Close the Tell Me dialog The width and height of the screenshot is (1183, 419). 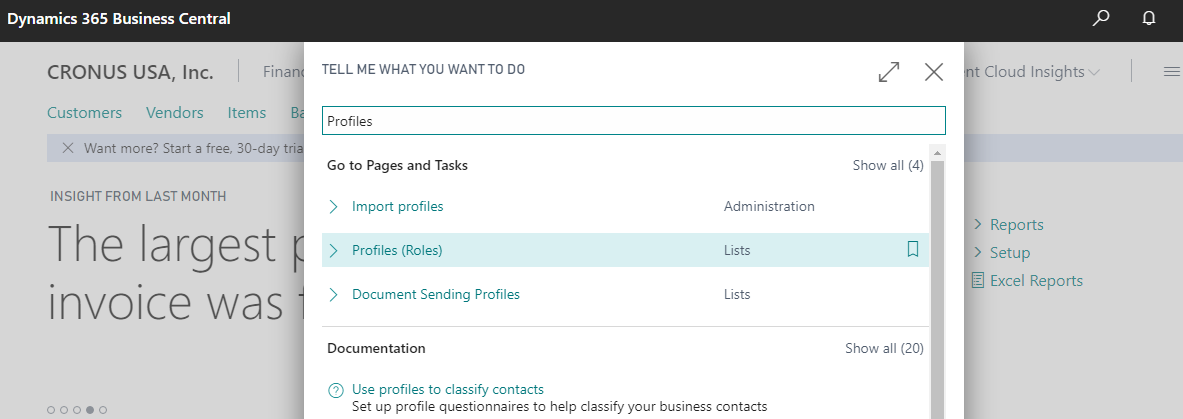[x=934, y=72]
